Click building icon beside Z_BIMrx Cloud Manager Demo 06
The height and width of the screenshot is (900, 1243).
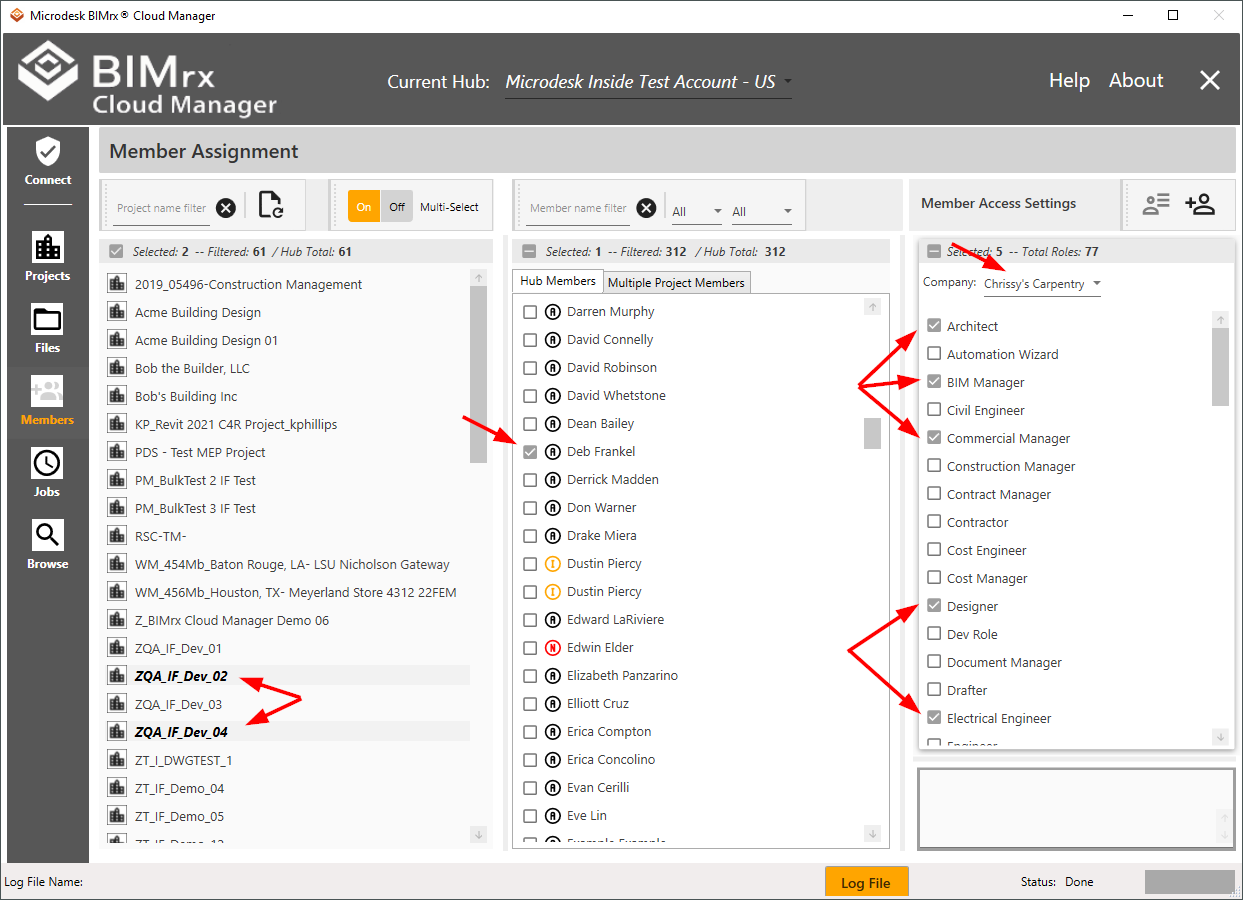(117, 620)
